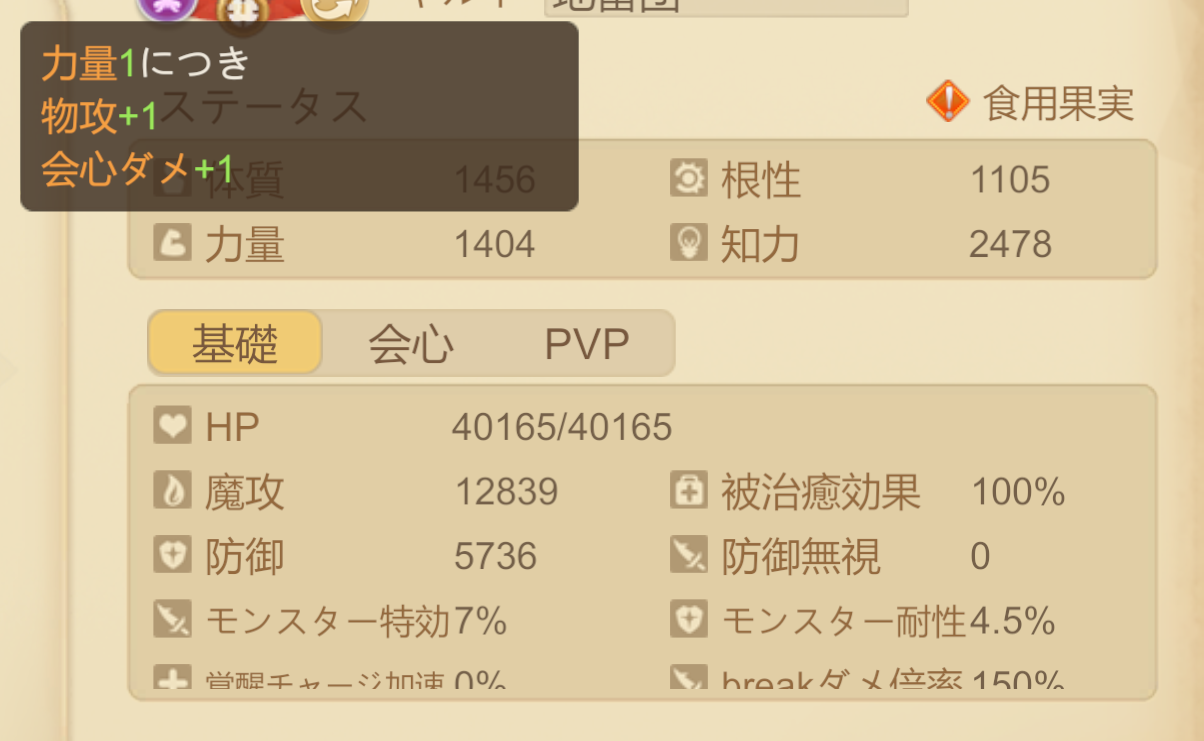Tap the 魔攻 flame icon

point(172,492)
